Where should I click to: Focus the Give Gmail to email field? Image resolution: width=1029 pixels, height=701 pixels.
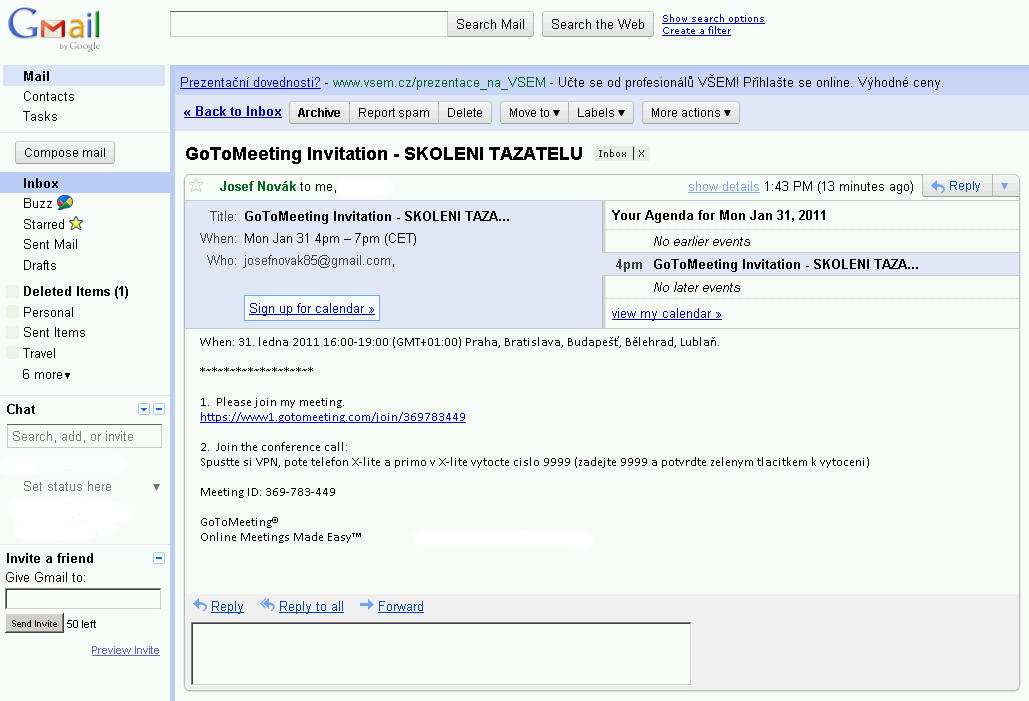tap(83, 599)
